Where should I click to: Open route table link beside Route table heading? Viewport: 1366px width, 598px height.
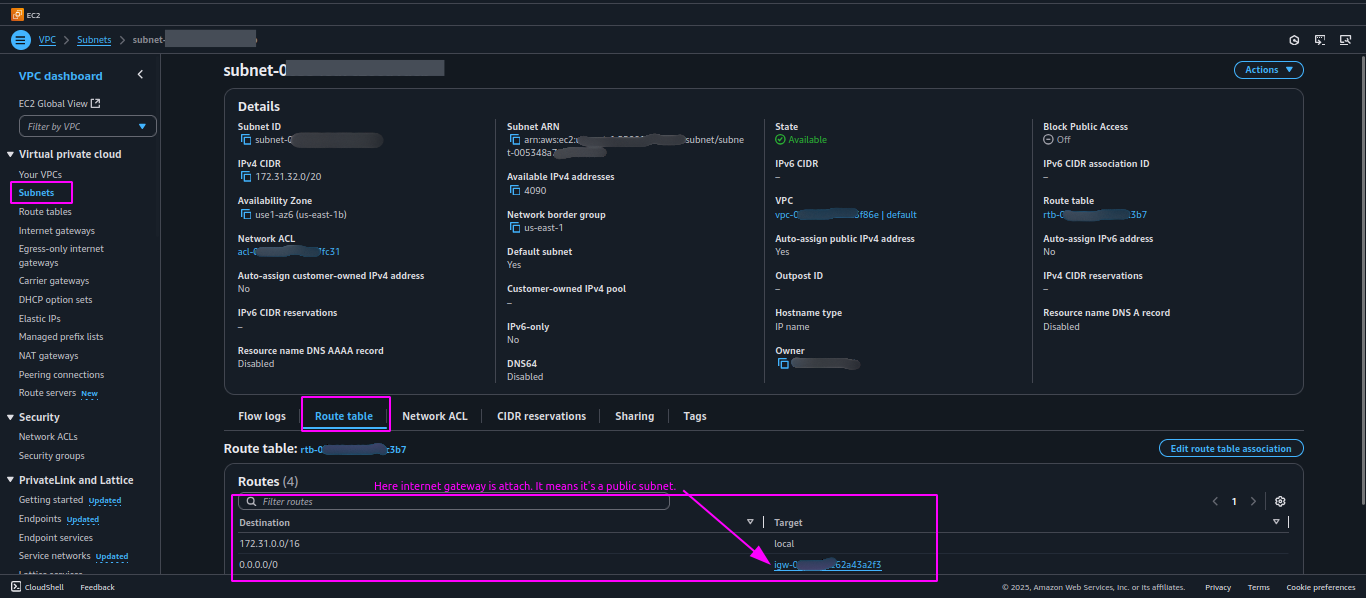353,450
